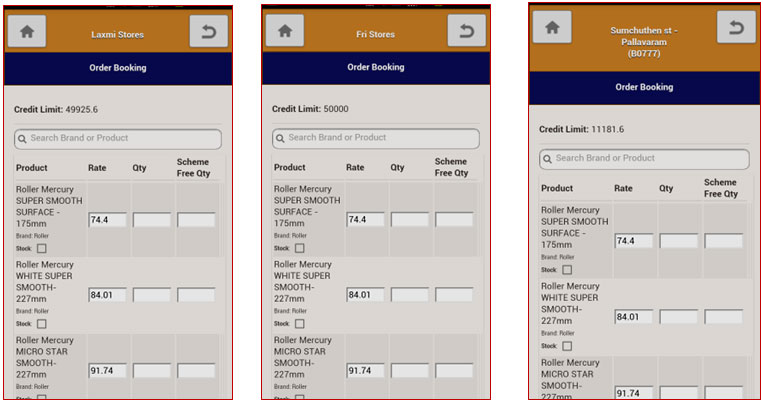The height and width of the screenshot is (403, 763).
Task: Select Scheme Free Qty for WHITE SUPER SMOOTH in Laxmi Stores
Action: [196, 295]
